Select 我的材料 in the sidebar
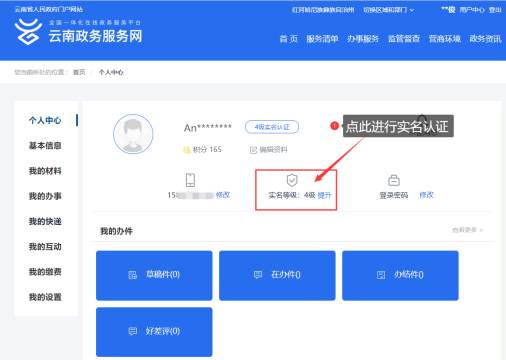 (x=45, y=171)
